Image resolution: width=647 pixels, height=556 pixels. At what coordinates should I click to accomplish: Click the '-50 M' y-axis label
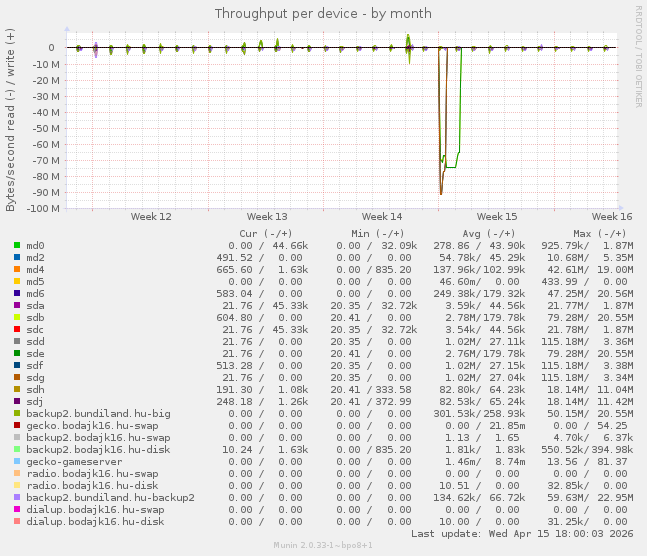(x=46, y=128)
